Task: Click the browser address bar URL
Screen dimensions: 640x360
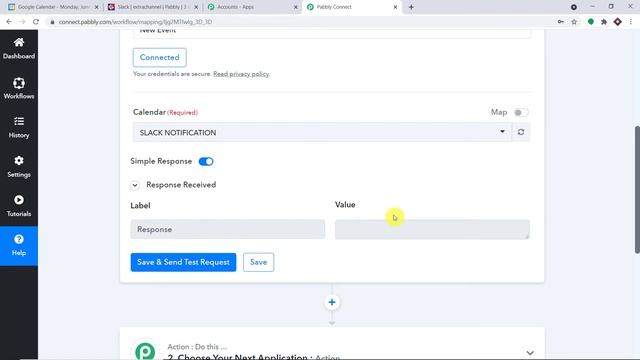Action: coord(135,22)
